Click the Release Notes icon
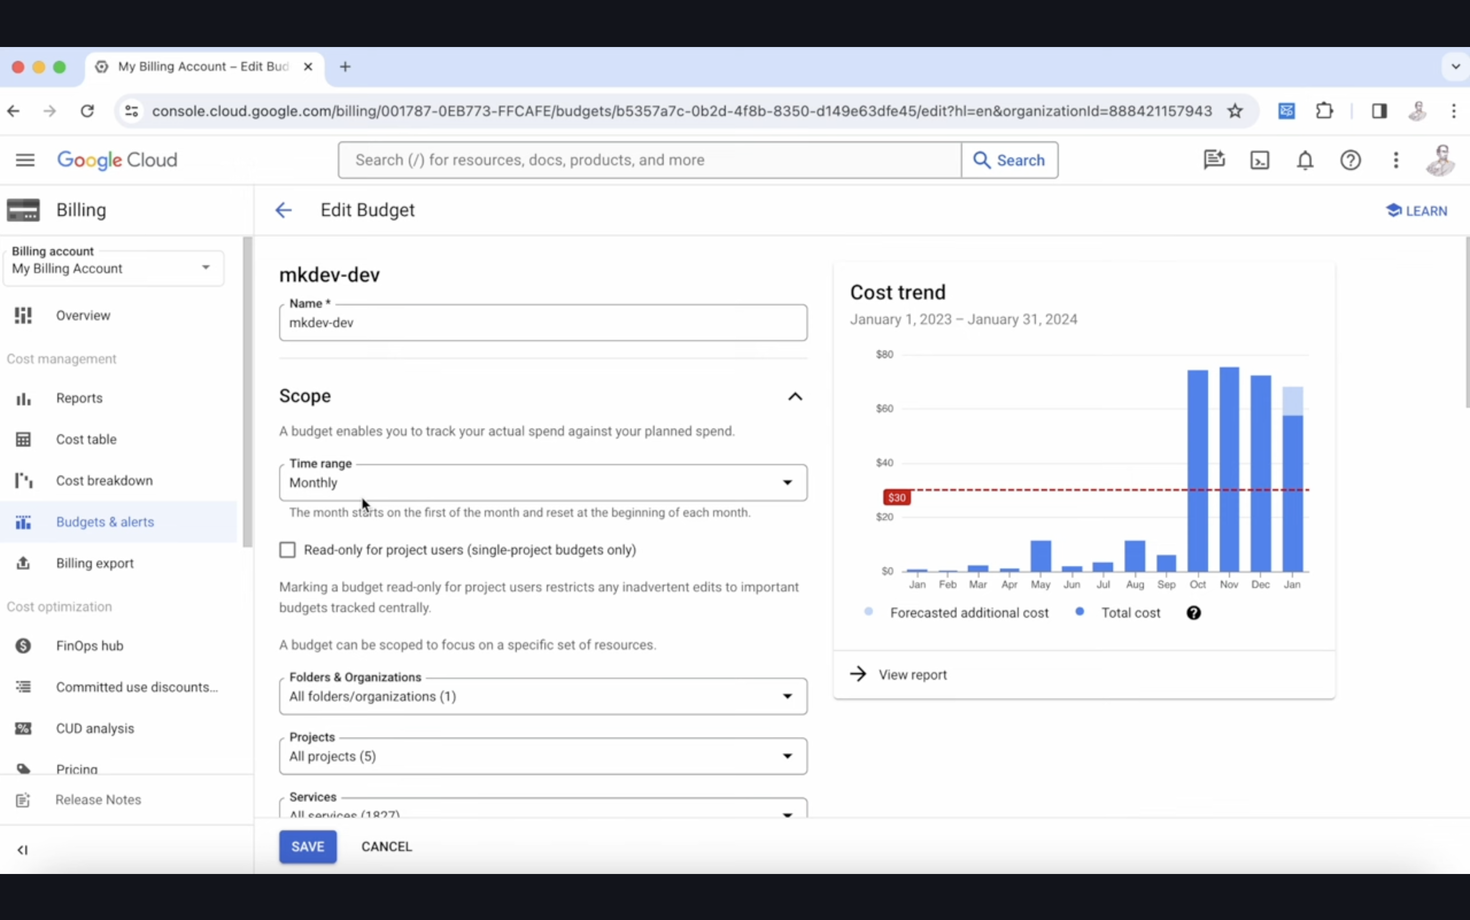The height and width of the screenshot is (920, 1470). click(23, 800)
